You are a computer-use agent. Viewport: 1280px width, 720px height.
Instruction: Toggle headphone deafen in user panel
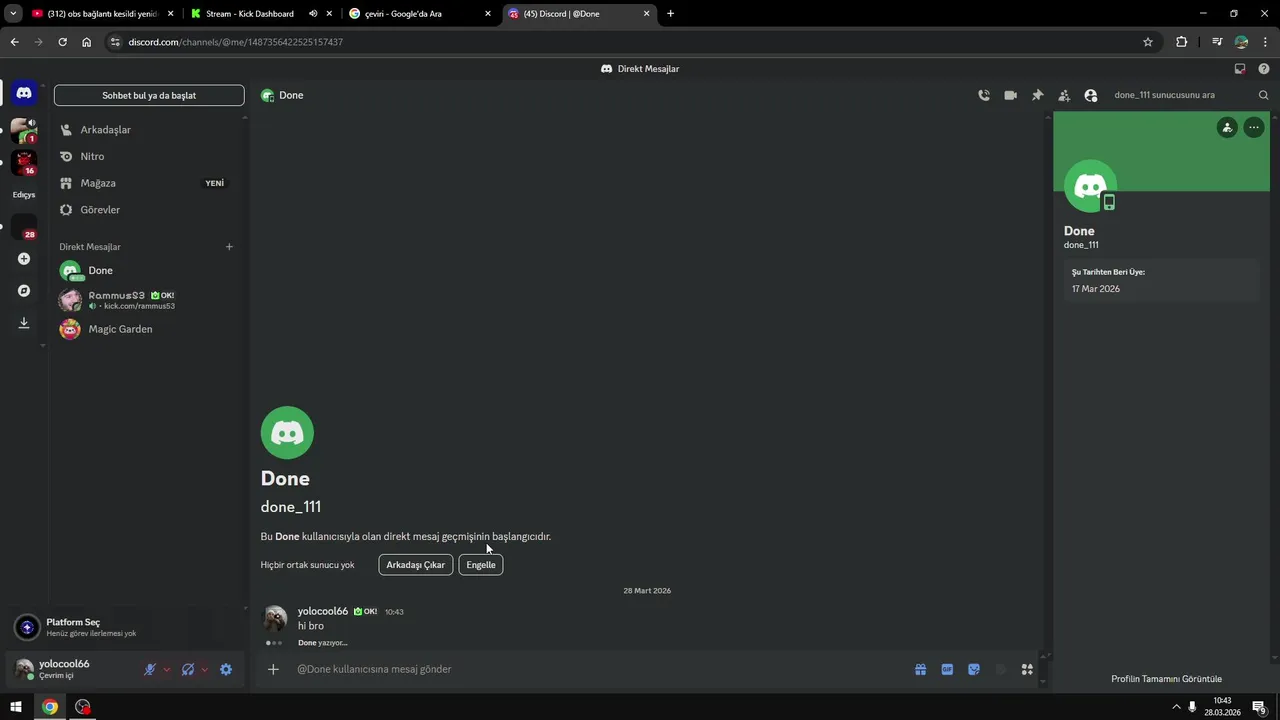click(x=188, y=670)
